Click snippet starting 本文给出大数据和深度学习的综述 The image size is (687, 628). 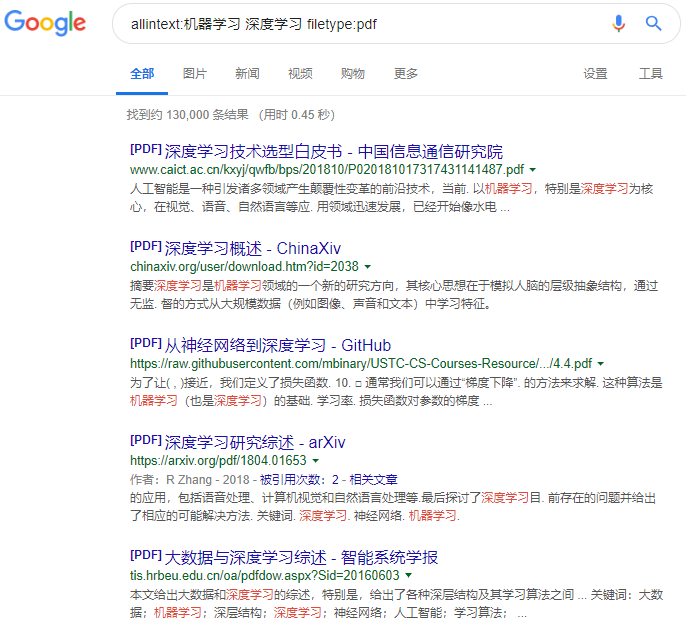click(397, 603)
